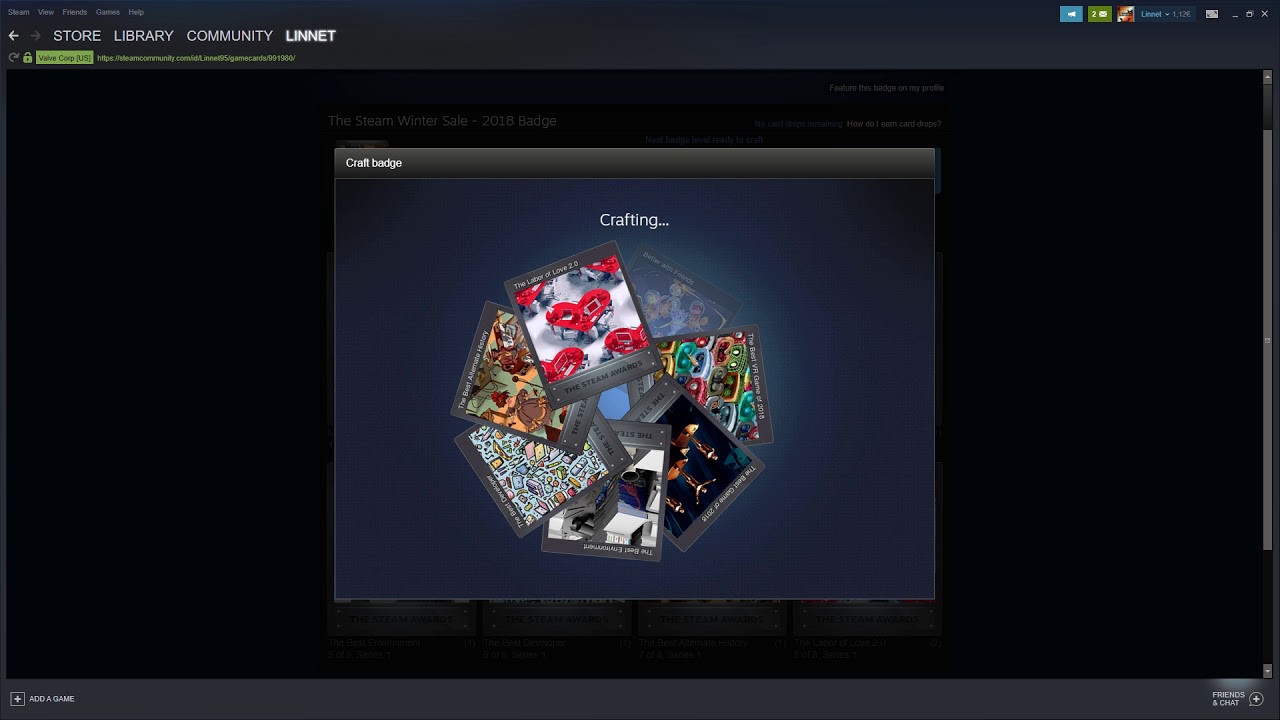1280x720 pixels.
Task: Enter Big Picture mode
Action: pyautogui.click(x=1212, y=14)
